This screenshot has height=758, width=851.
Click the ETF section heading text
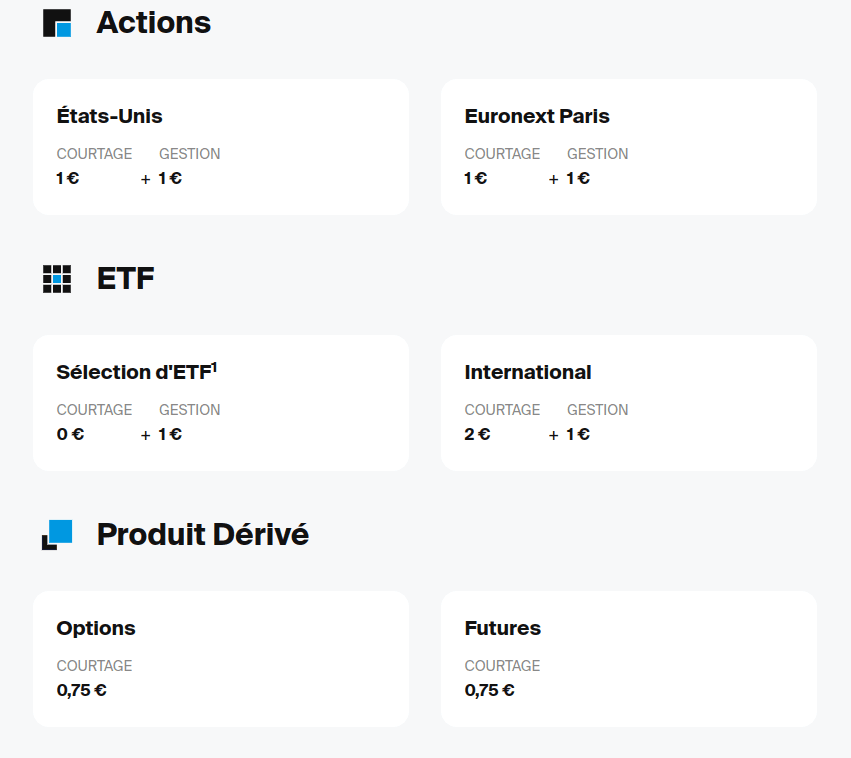tap(126, 279)
